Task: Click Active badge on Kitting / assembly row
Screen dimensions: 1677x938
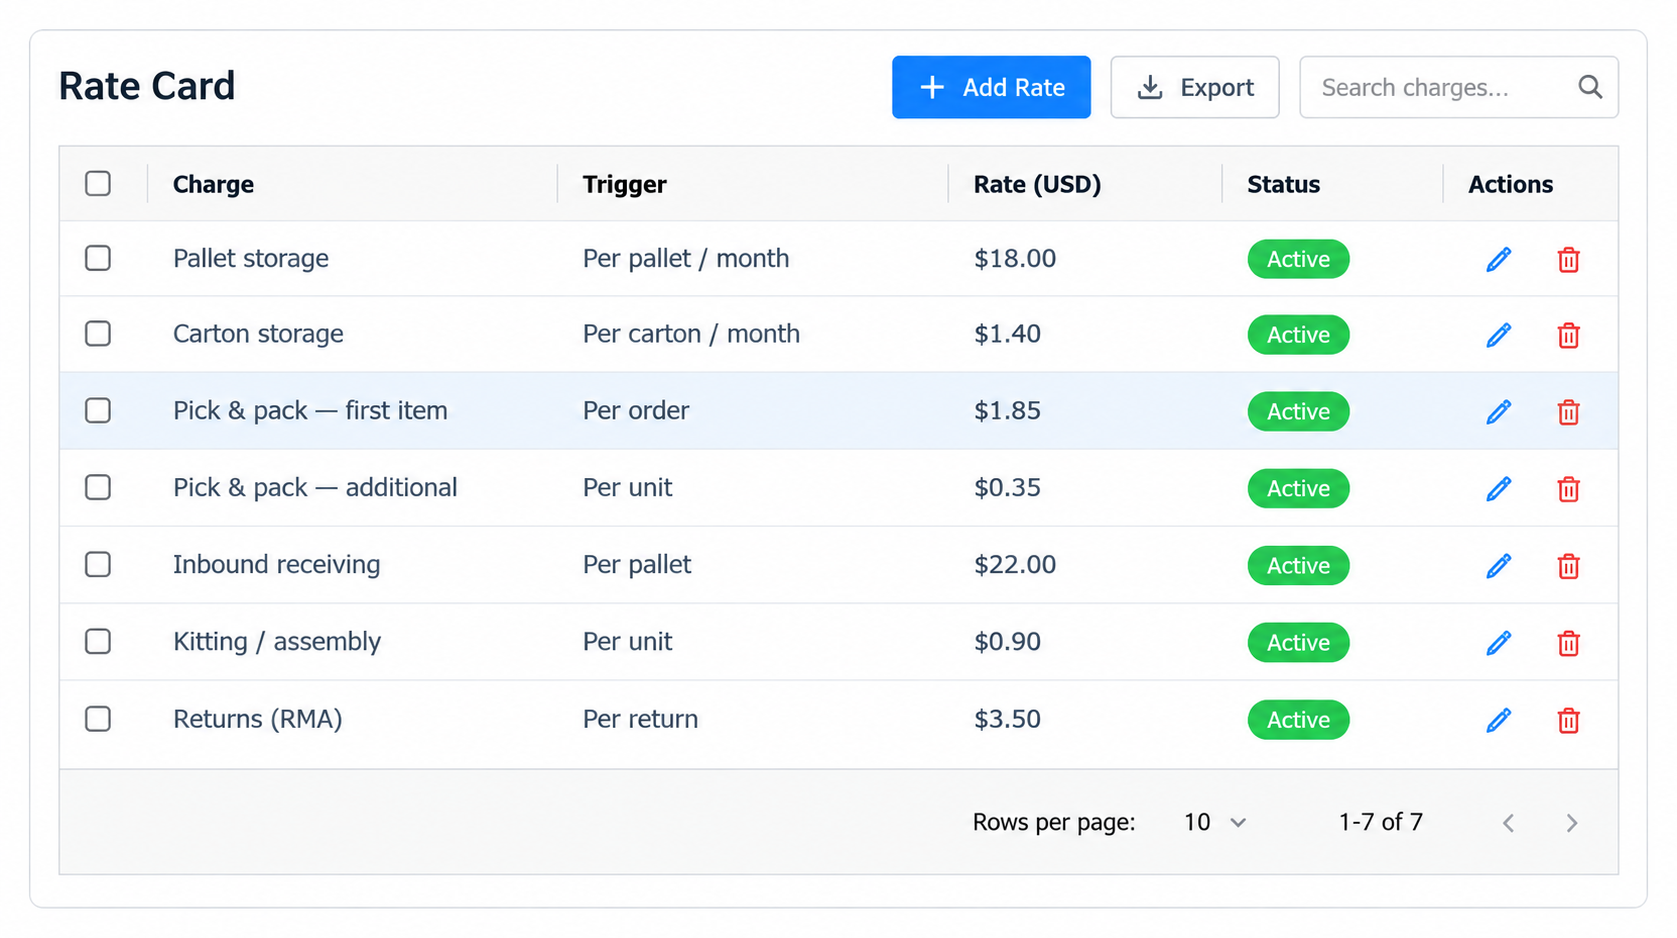Action: point(1298,642)
